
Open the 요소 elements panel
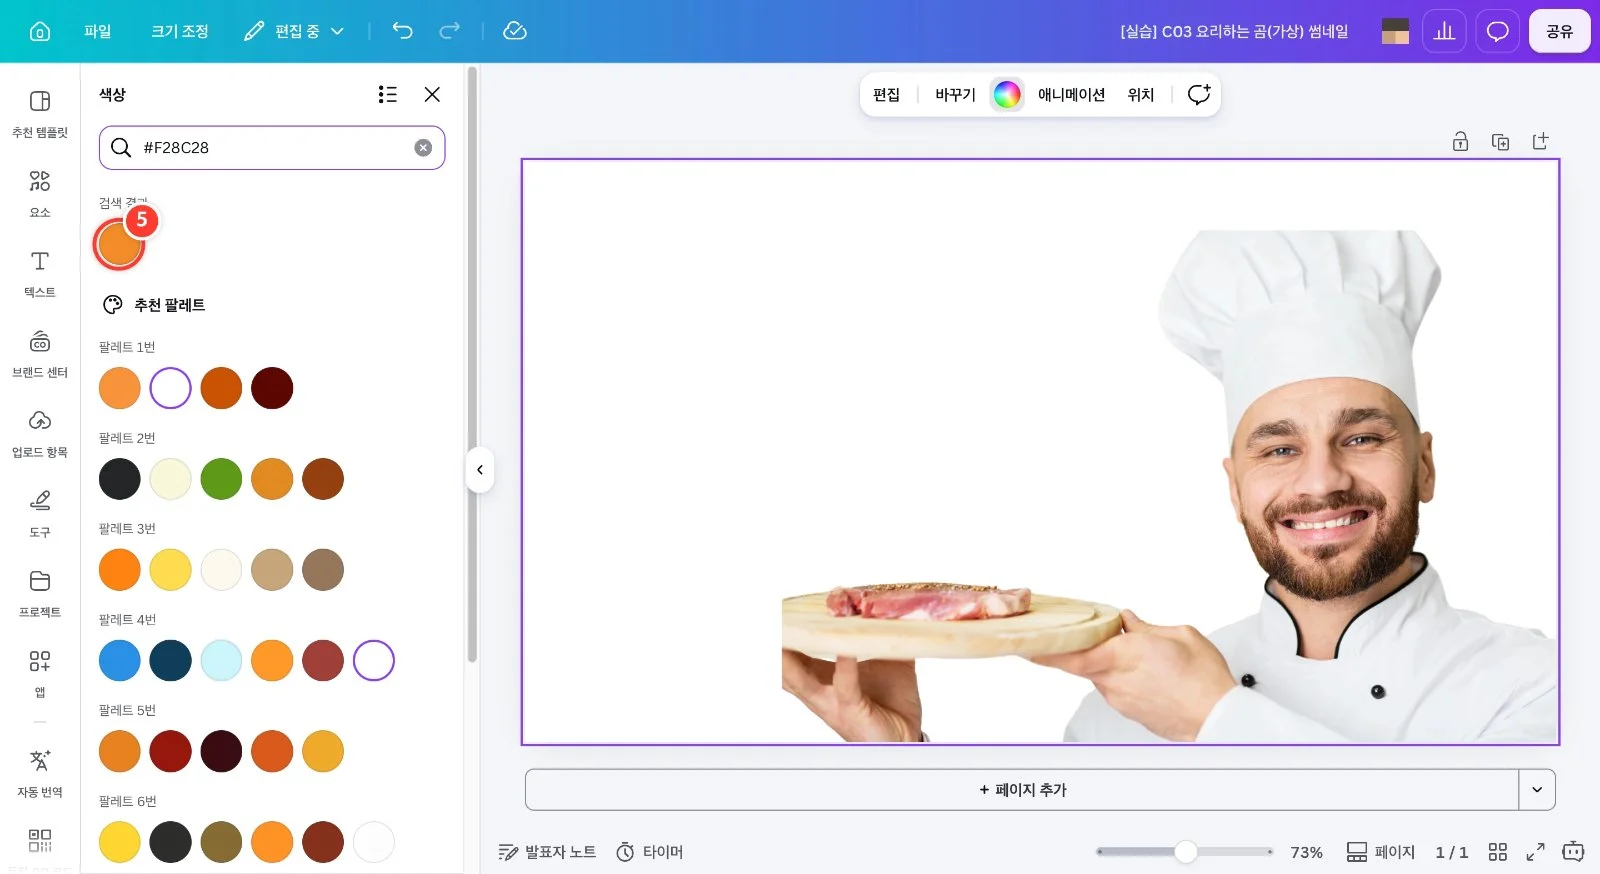[40, 194]
